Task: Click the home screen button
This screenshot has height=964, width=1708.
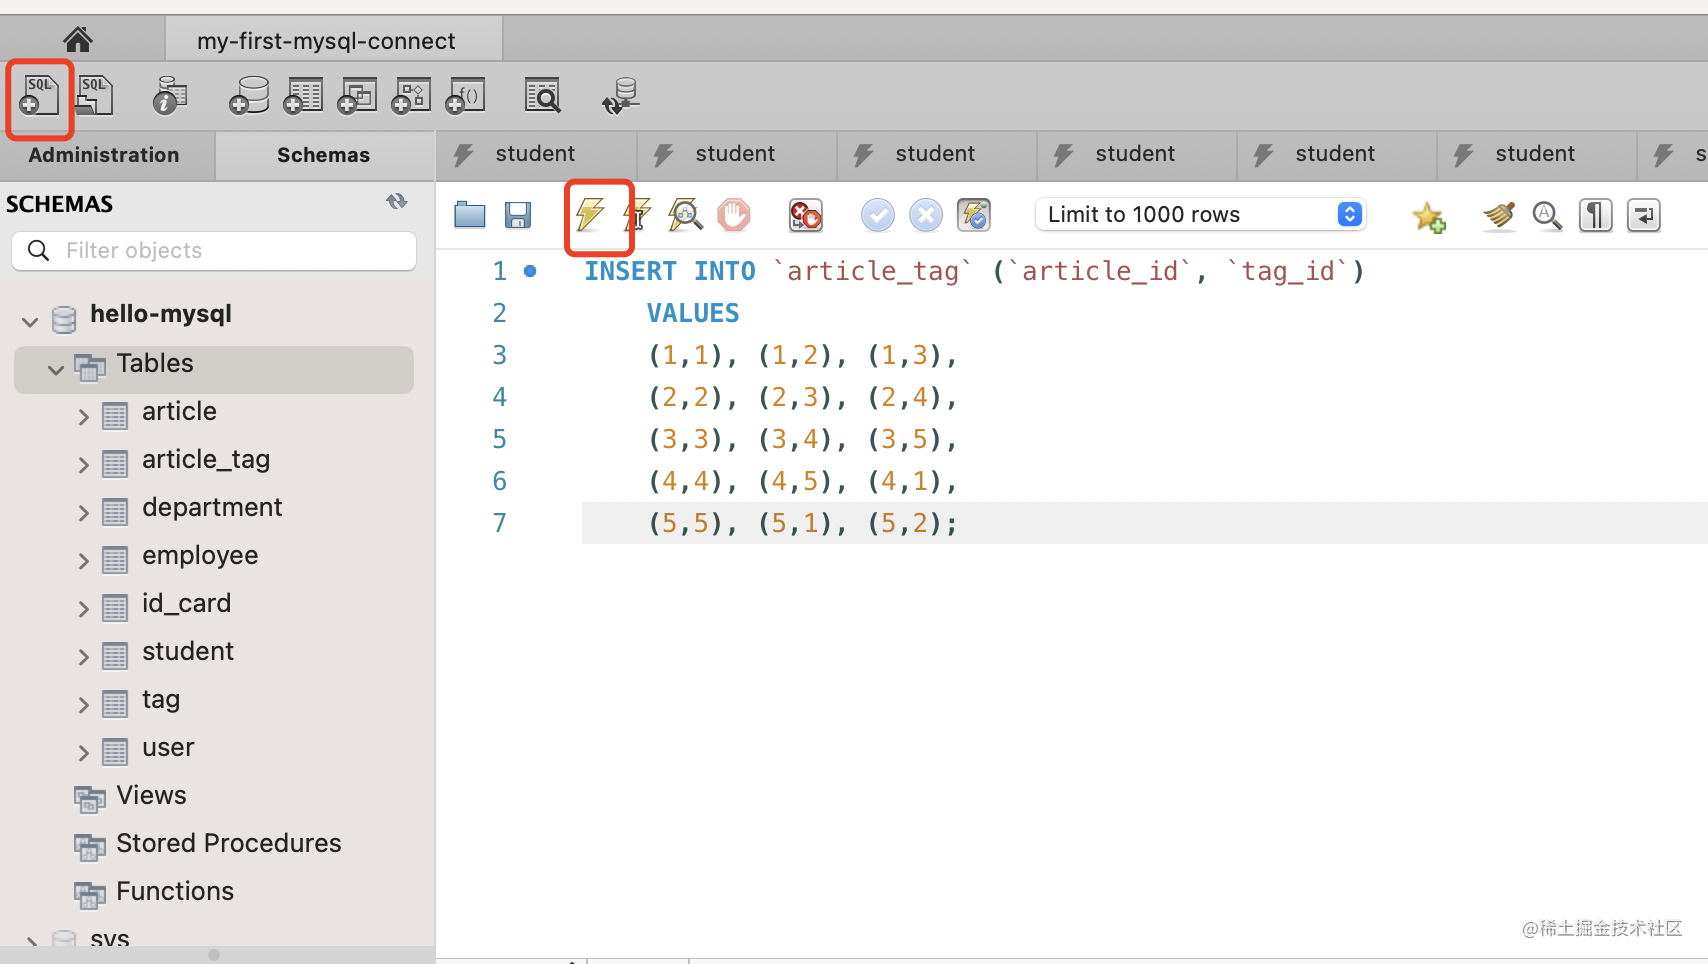Action: (78, 40)
